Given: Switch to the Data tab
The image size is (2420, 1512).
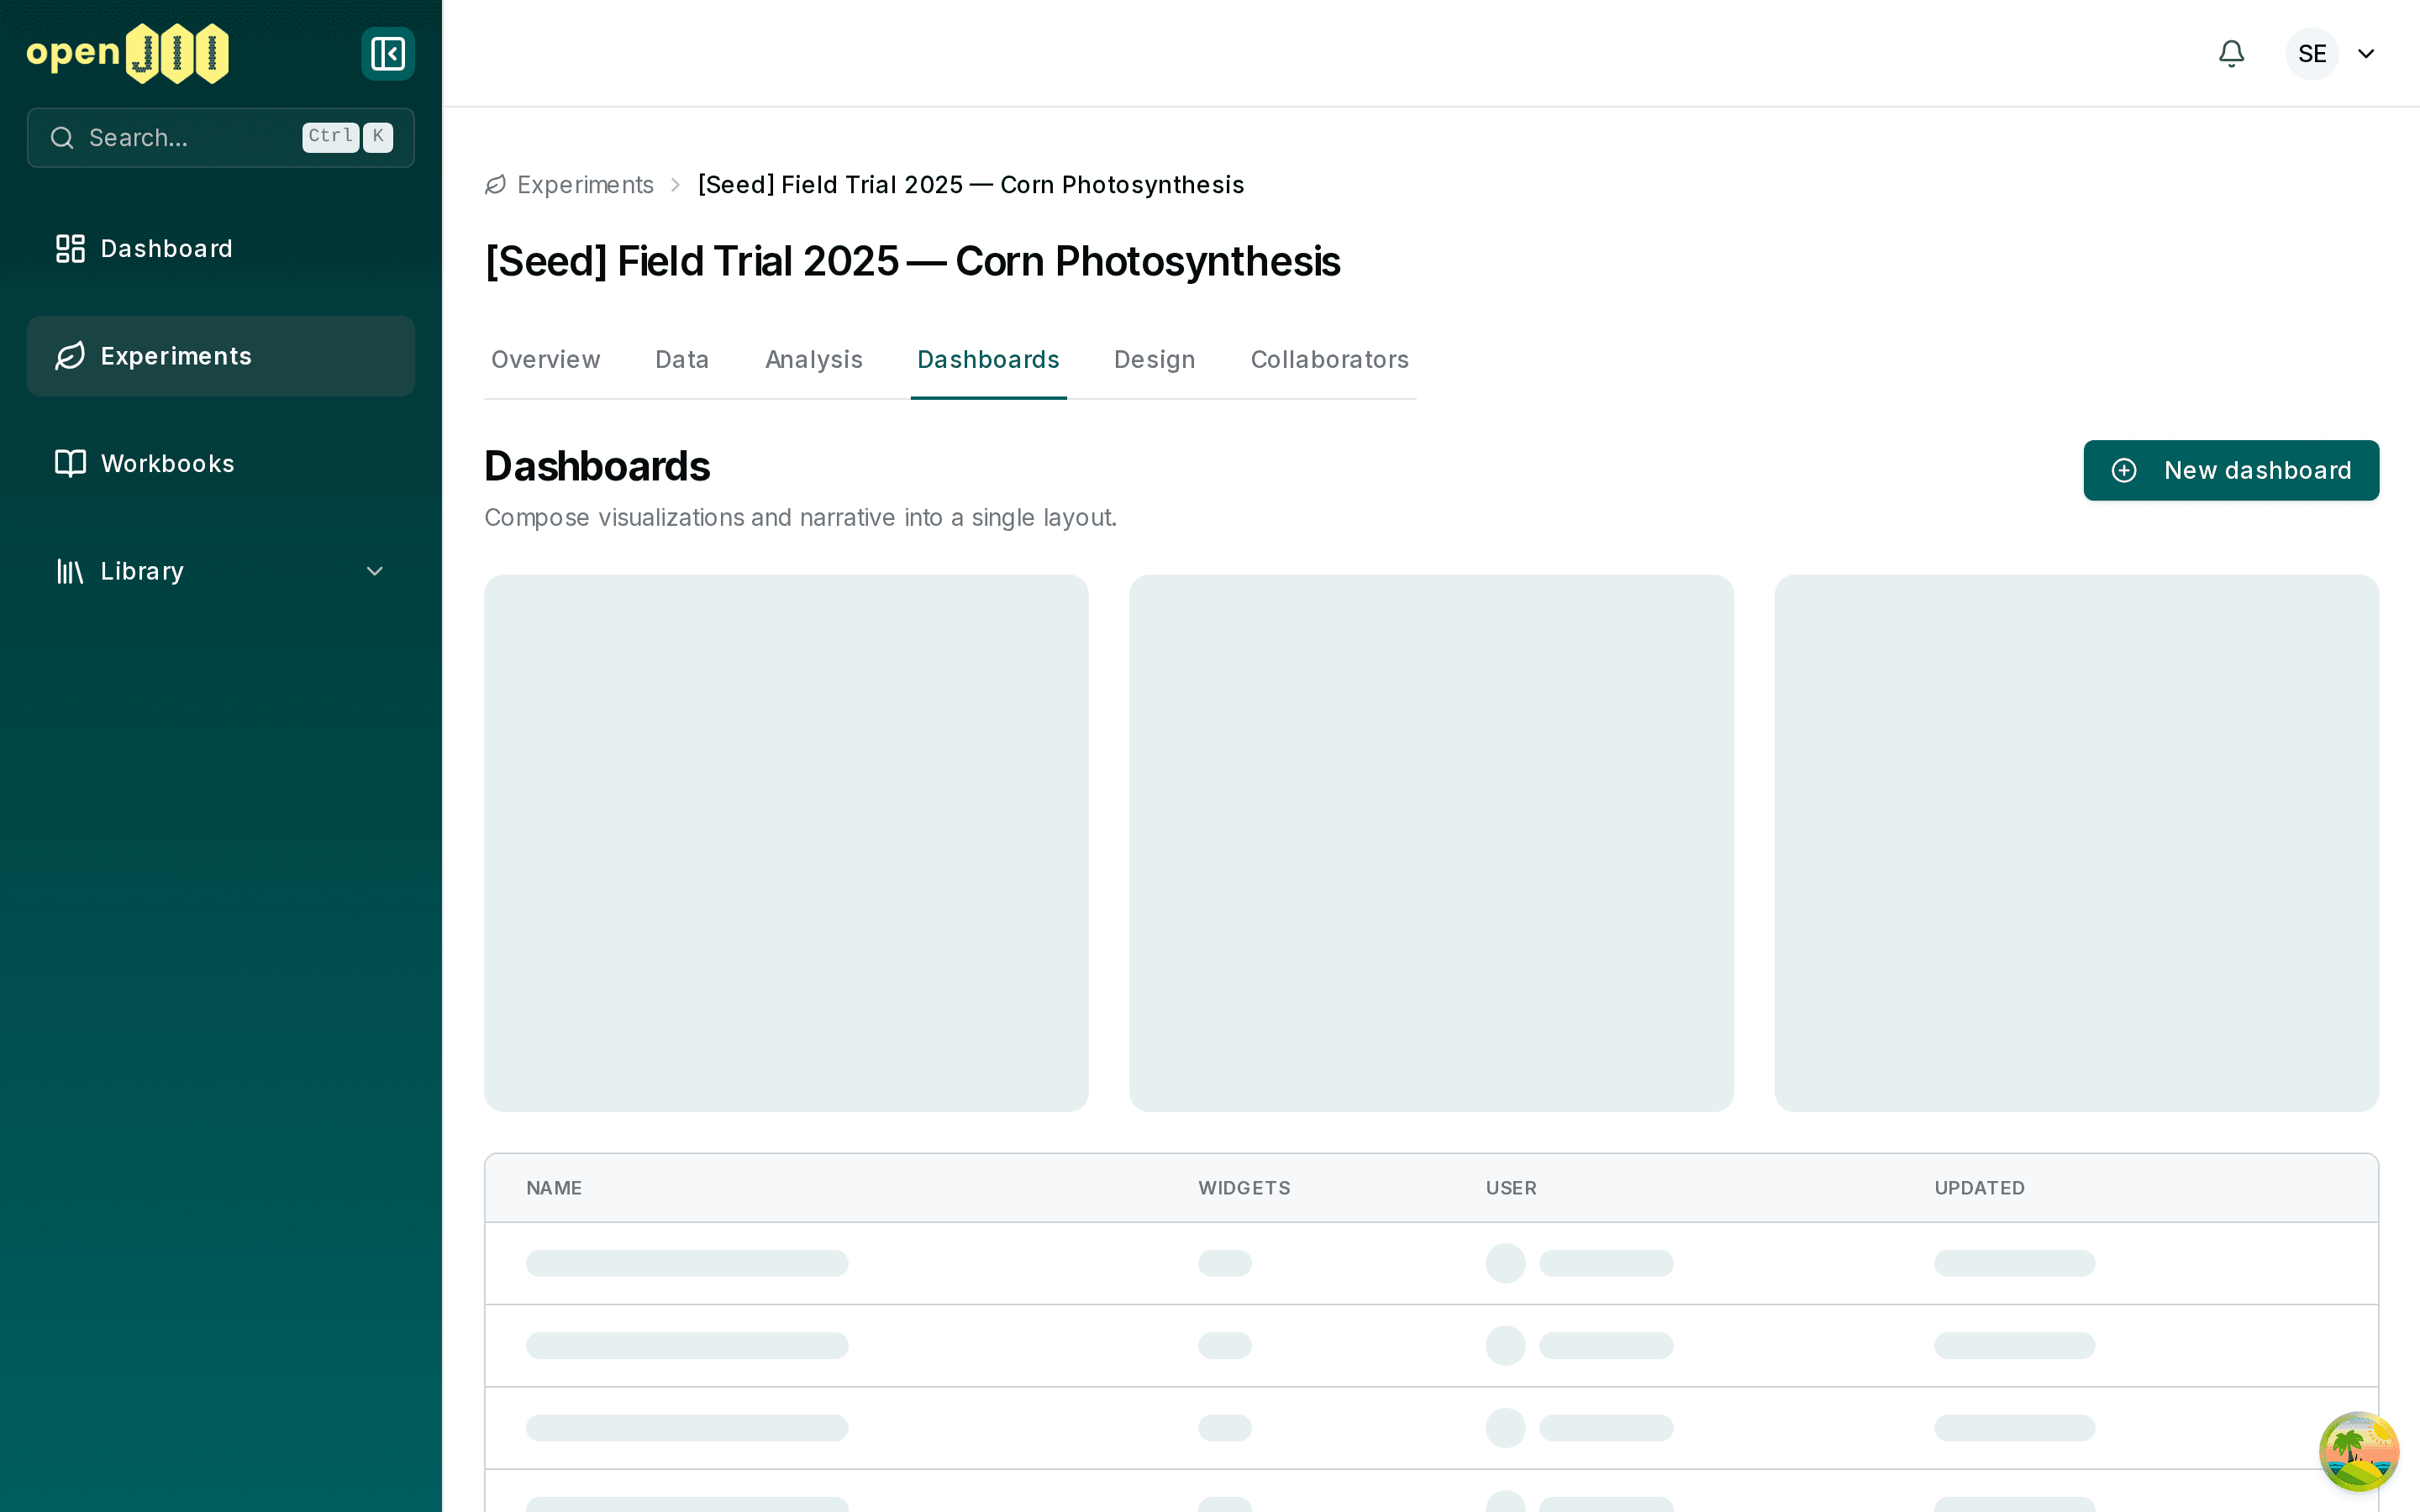Looking at the screenshot, I should tap(682, 360).
